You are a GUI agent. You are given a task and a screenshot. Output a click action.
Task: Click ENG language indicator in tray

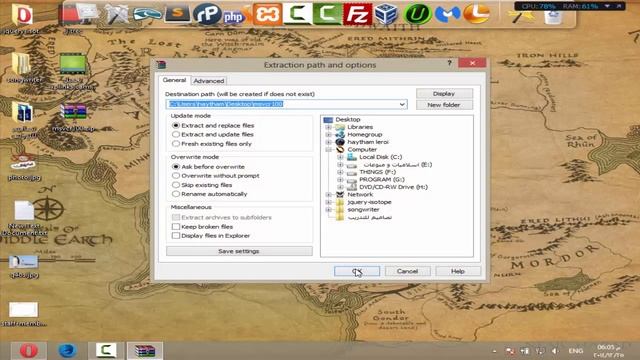point(576,351)
